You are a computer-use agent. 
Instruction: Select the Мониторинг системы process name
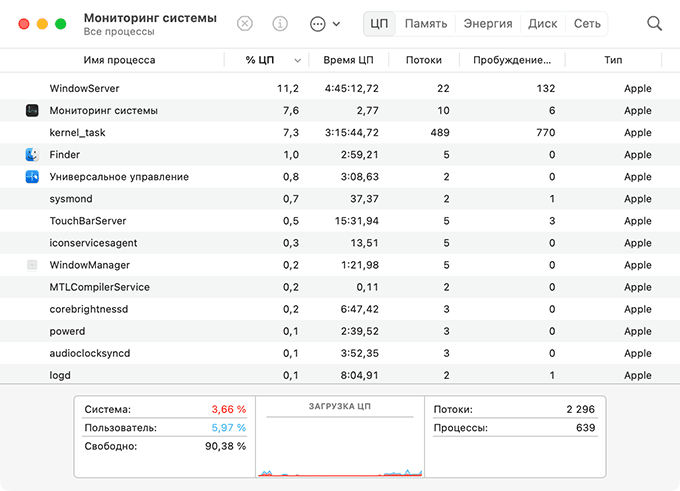pos(104,110)
